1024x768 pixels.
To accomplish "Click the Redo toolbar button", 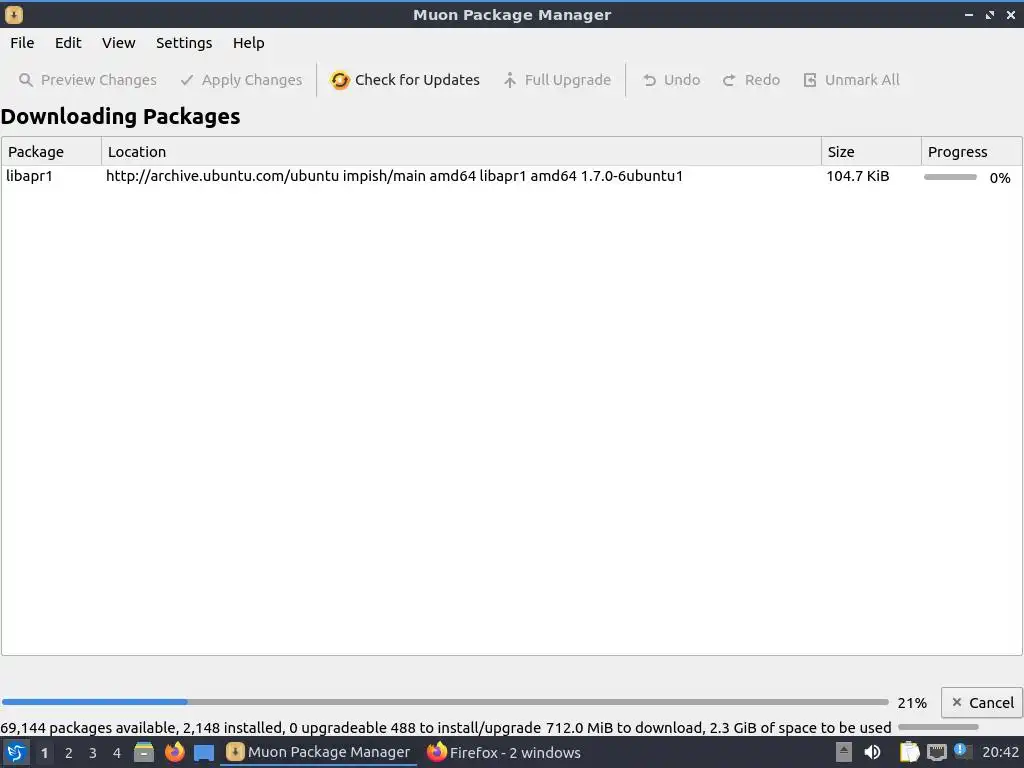I will pyautogui.click(x=752, y=80).
